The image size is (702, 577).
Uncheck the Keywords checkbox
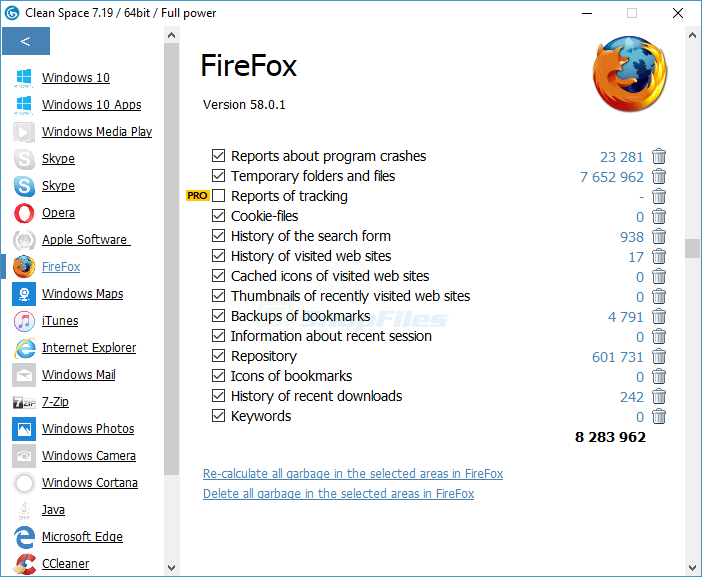click(218, 416)
